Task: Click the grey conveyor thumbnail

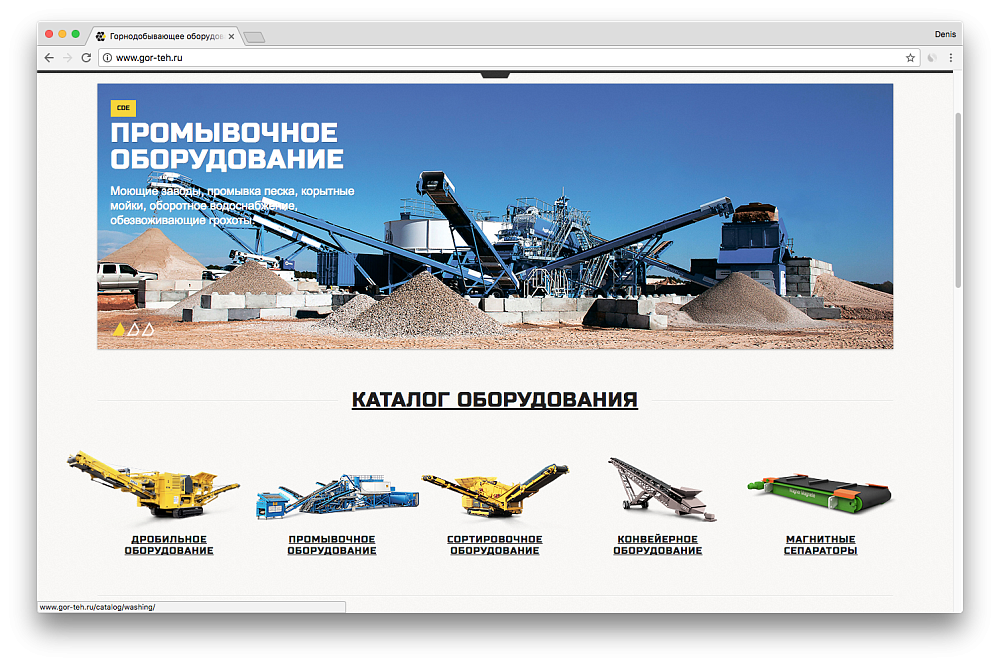Action: [x=662, y=489]
